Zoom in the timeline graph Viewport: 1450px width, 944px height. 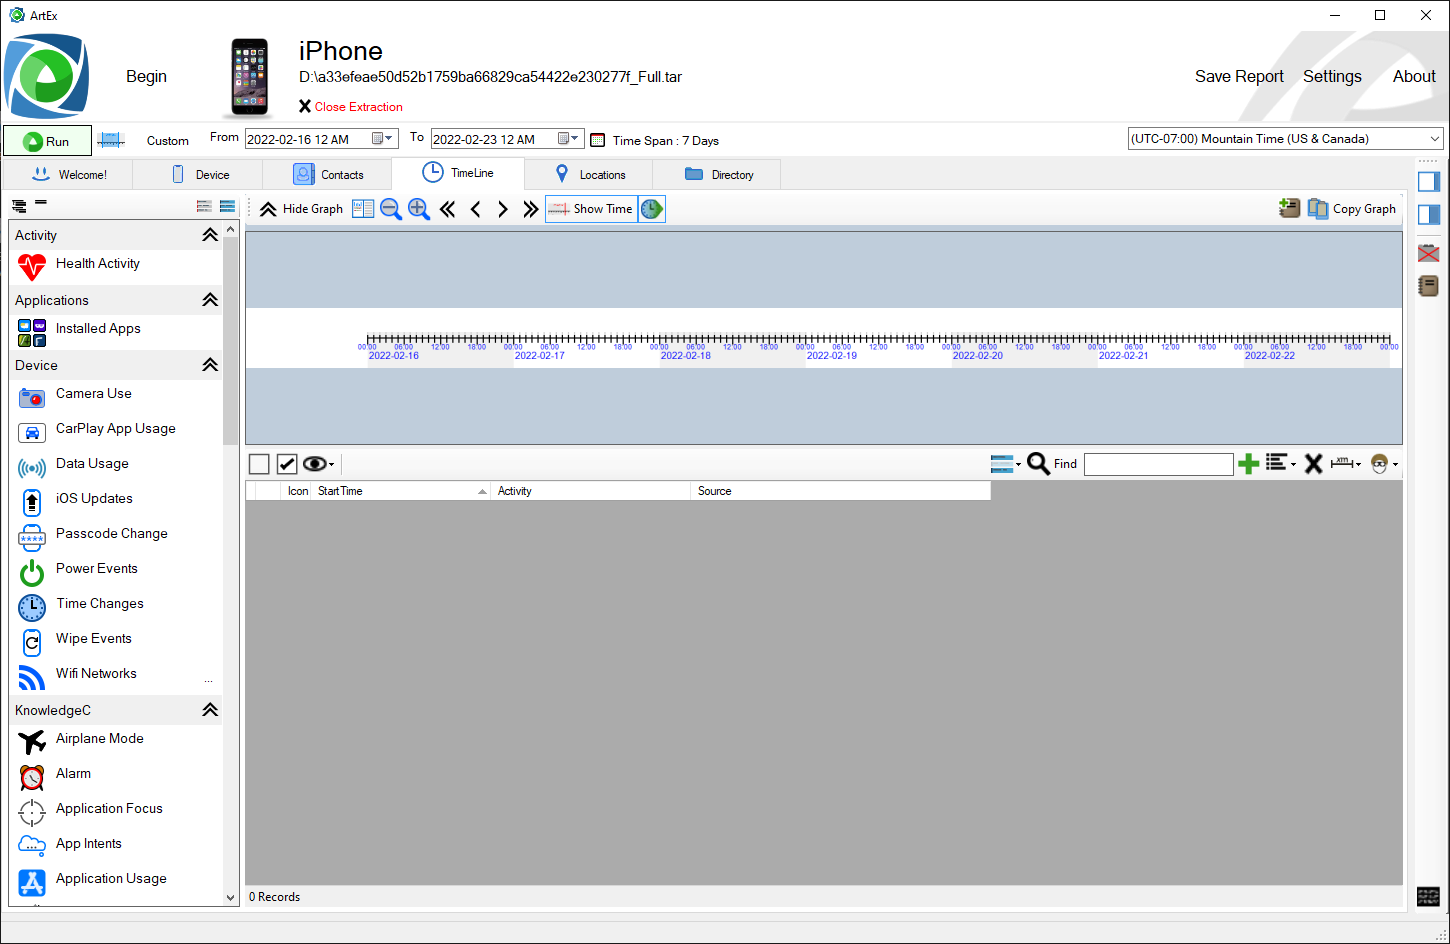tap(419, 209)
